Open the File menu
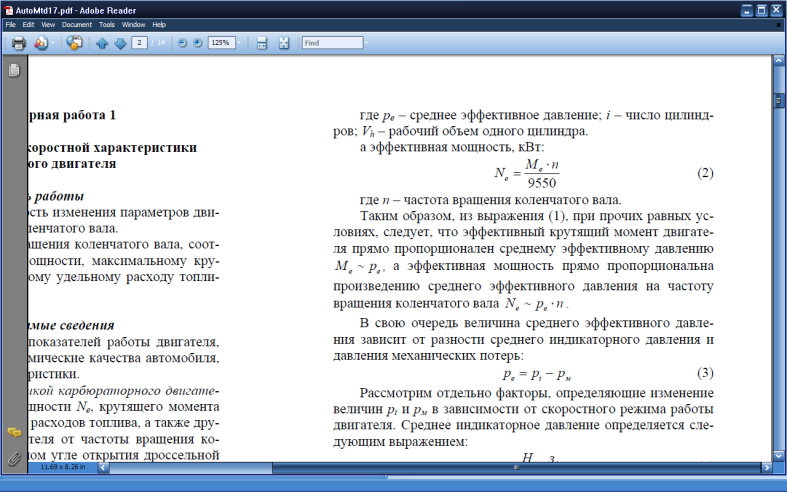This screenshot has width=787, height=492. pyautogui.click(x=11, y=25)
